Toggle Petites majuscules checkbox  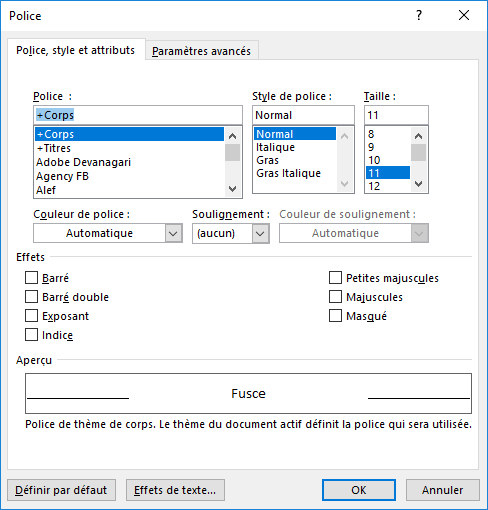335,278
